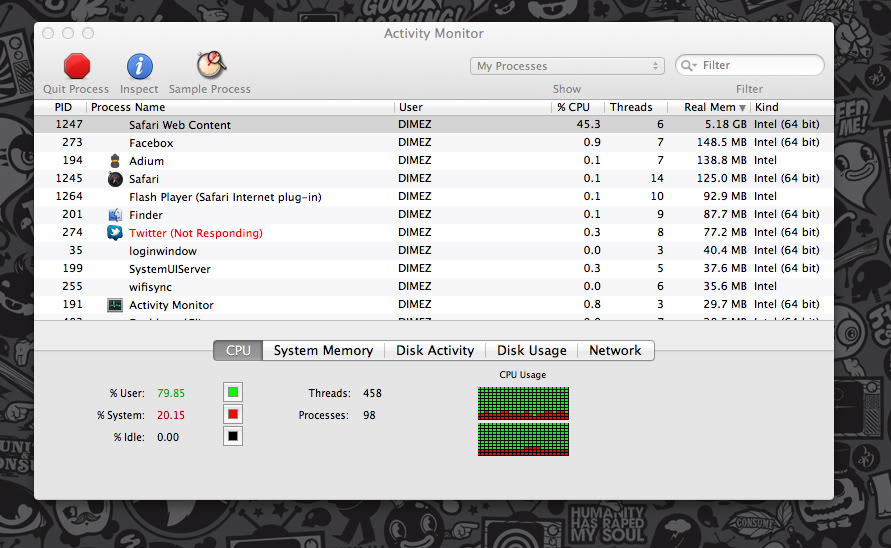Click the 79.85 % User value

(x=170, y=393)
